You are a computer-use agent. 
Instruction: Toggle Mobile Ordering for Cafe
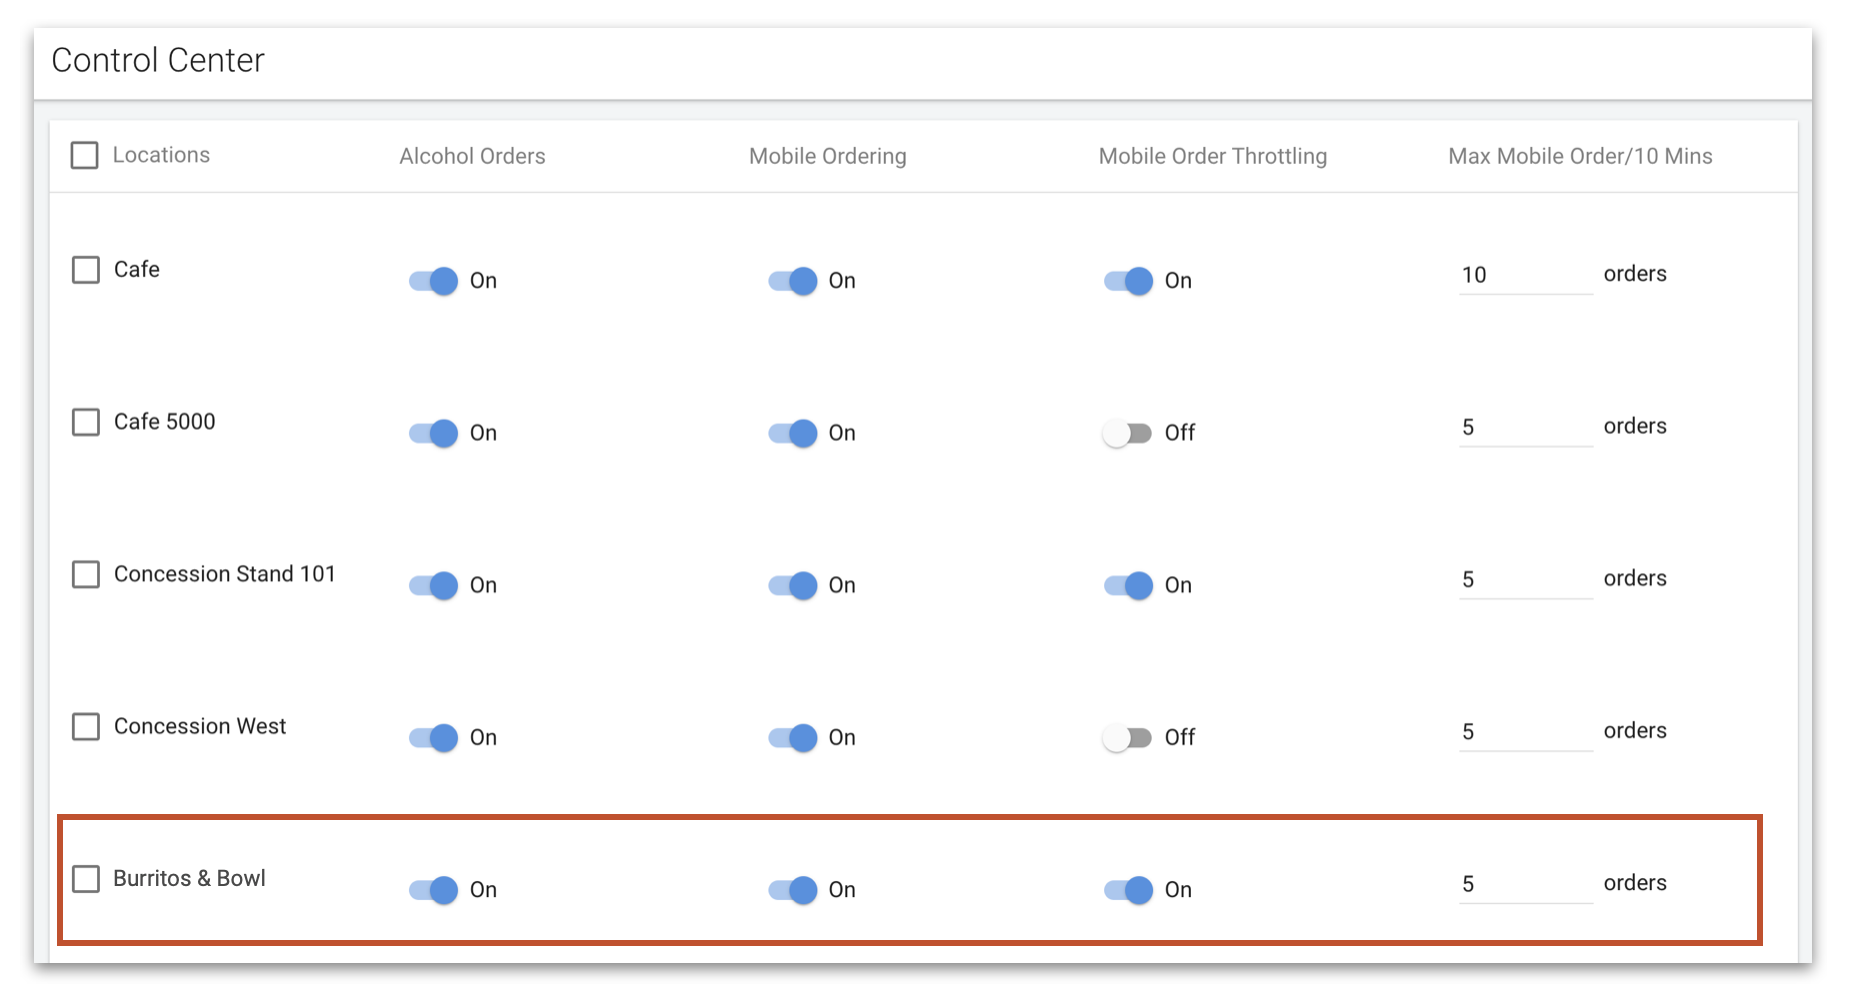(793, 281)
